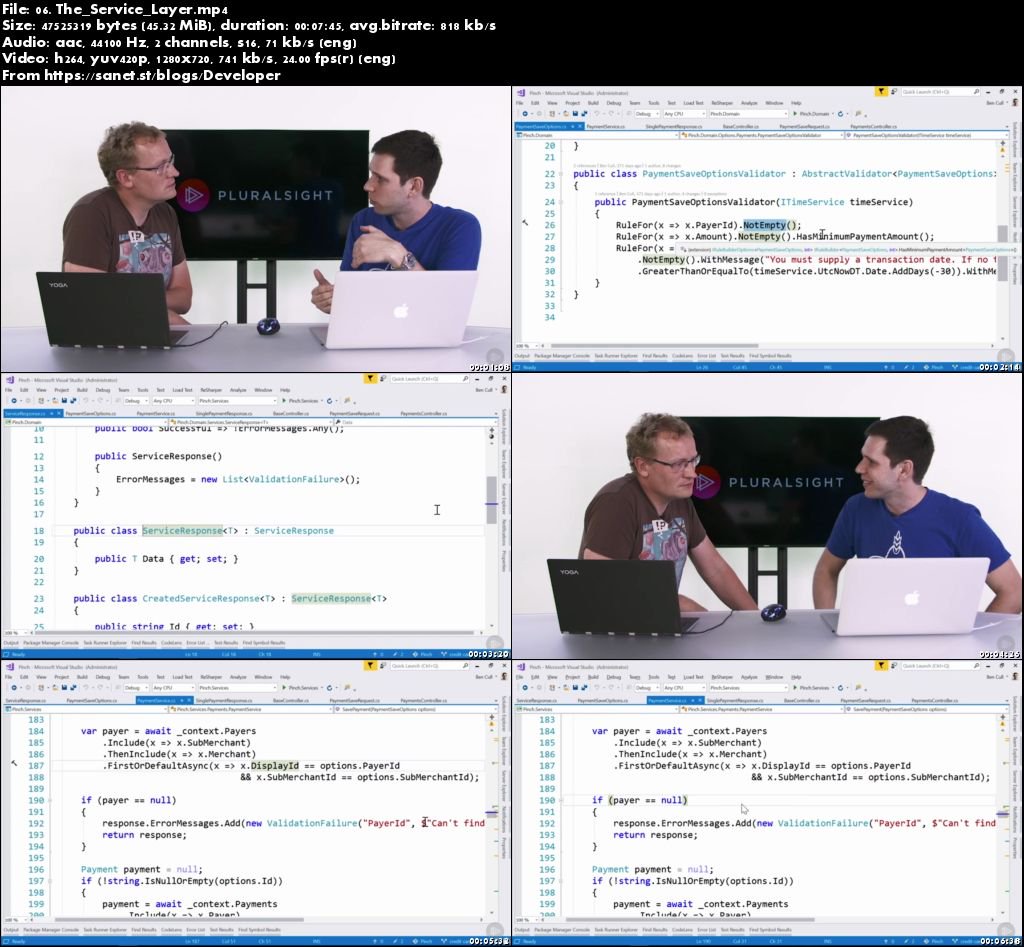Open Package Manager Console tab in 03:20 frame
This screenshot has width=1024, height=947.
click(x=51, y=643)
